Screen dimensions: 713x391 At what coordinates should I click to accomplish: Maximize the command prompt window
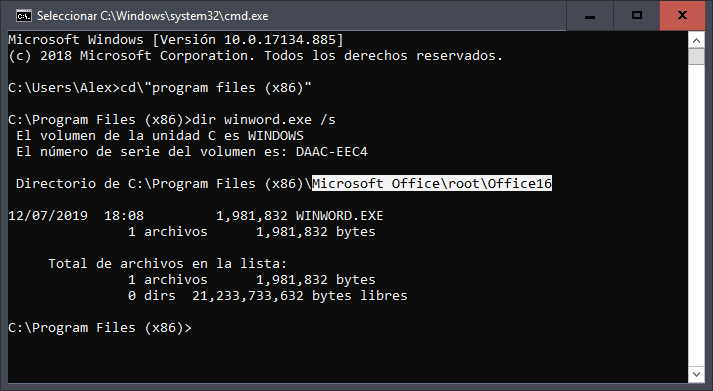(x=637, y=16)
